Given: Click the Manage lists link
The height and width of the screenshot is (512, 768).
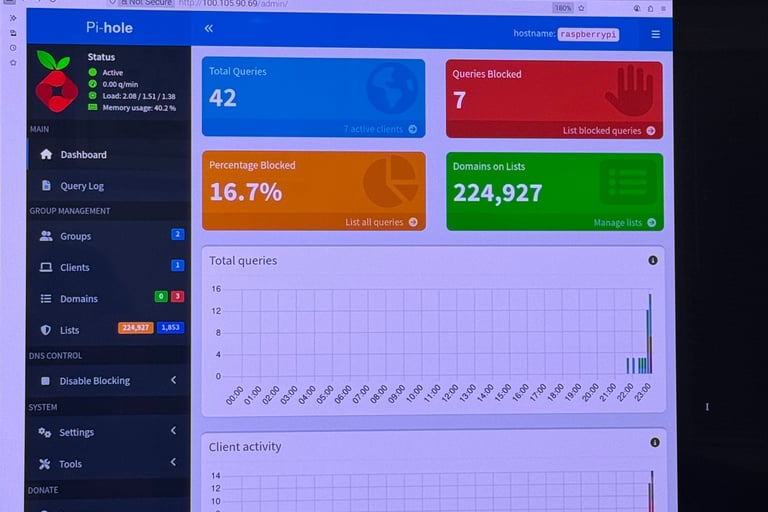Looking at the screenshot, I should [x=618, y=222].
